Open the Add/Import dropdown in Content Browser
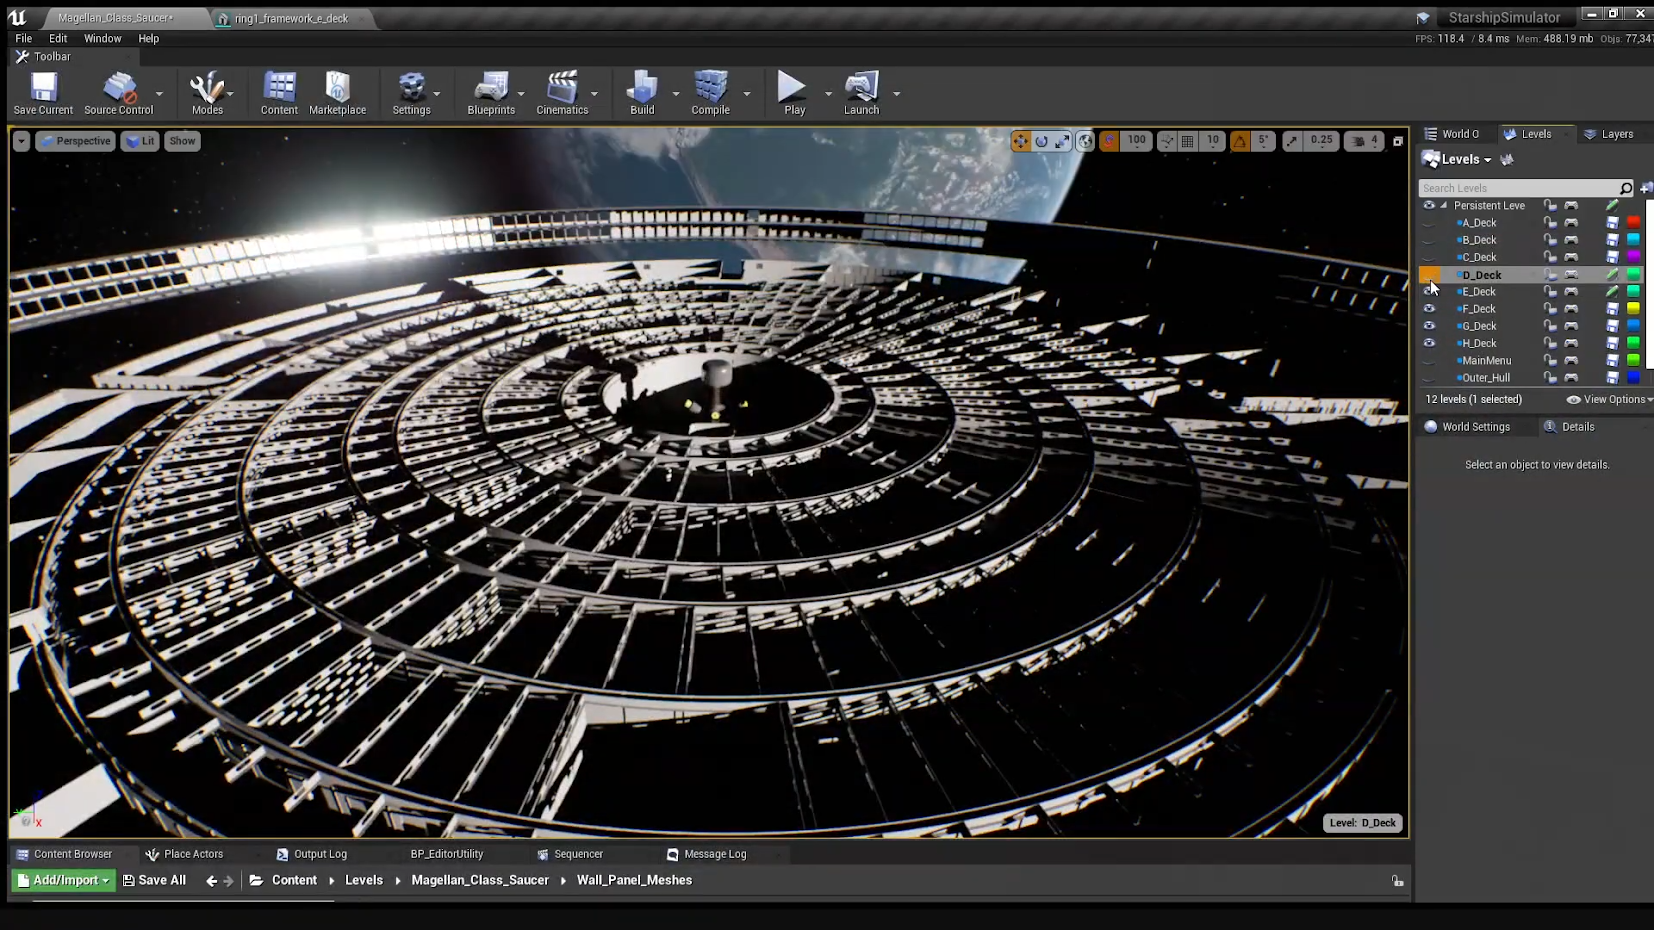The image size is (1654, 930). click(64, 881)
